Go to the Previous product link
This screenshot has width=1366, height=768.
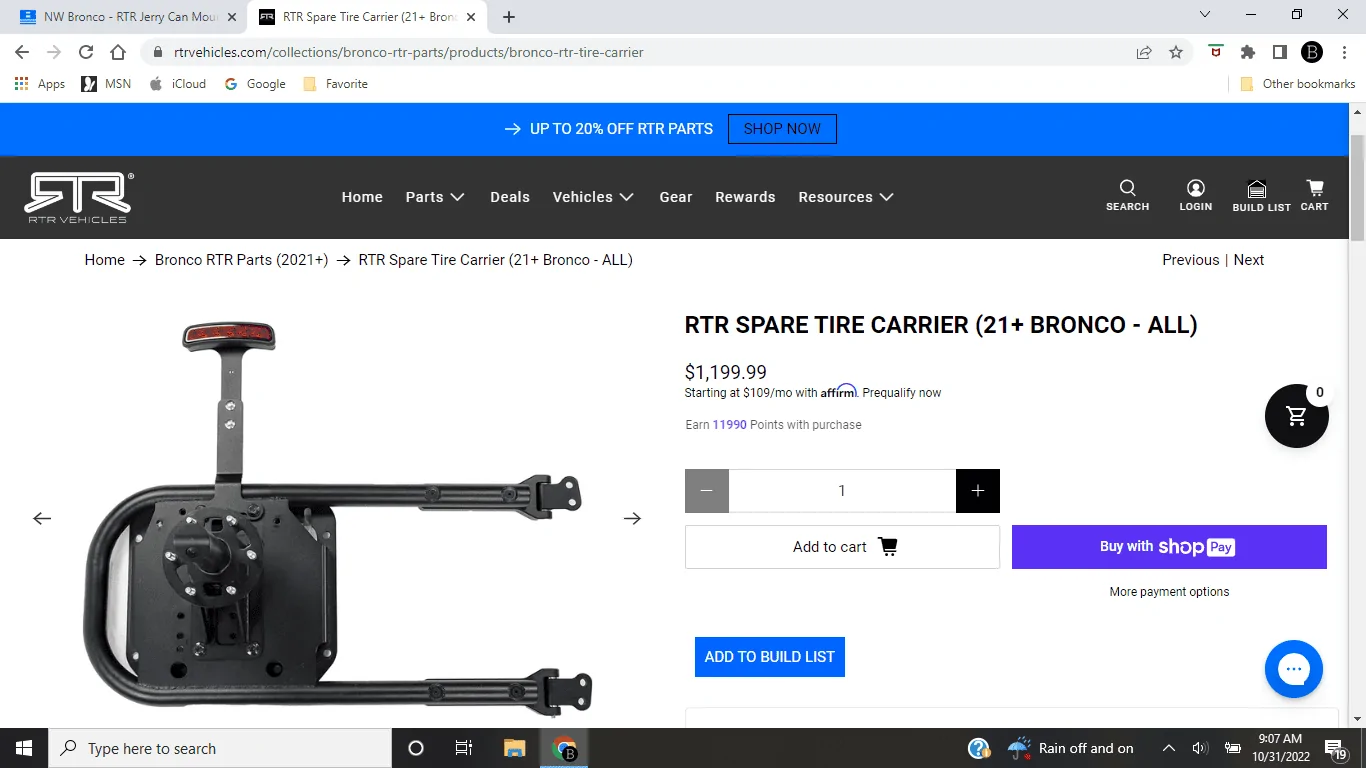click(1190, 260)
